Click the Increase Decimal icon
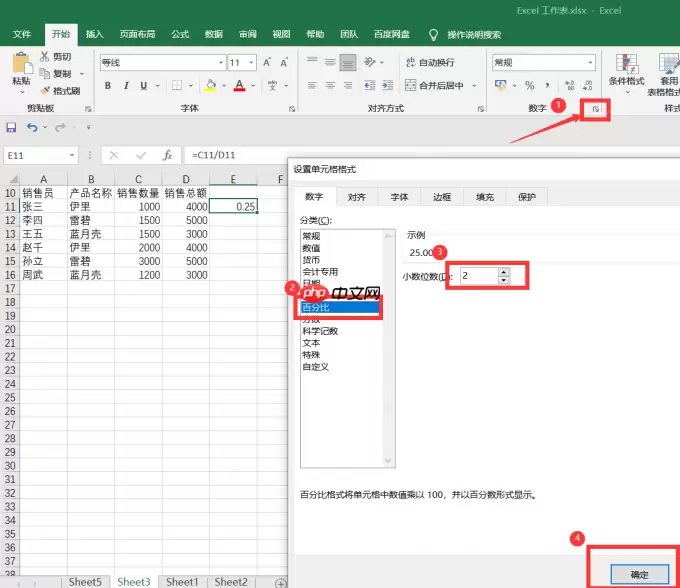The width and height of the screenshot is (680, 588). click(569, 85)
